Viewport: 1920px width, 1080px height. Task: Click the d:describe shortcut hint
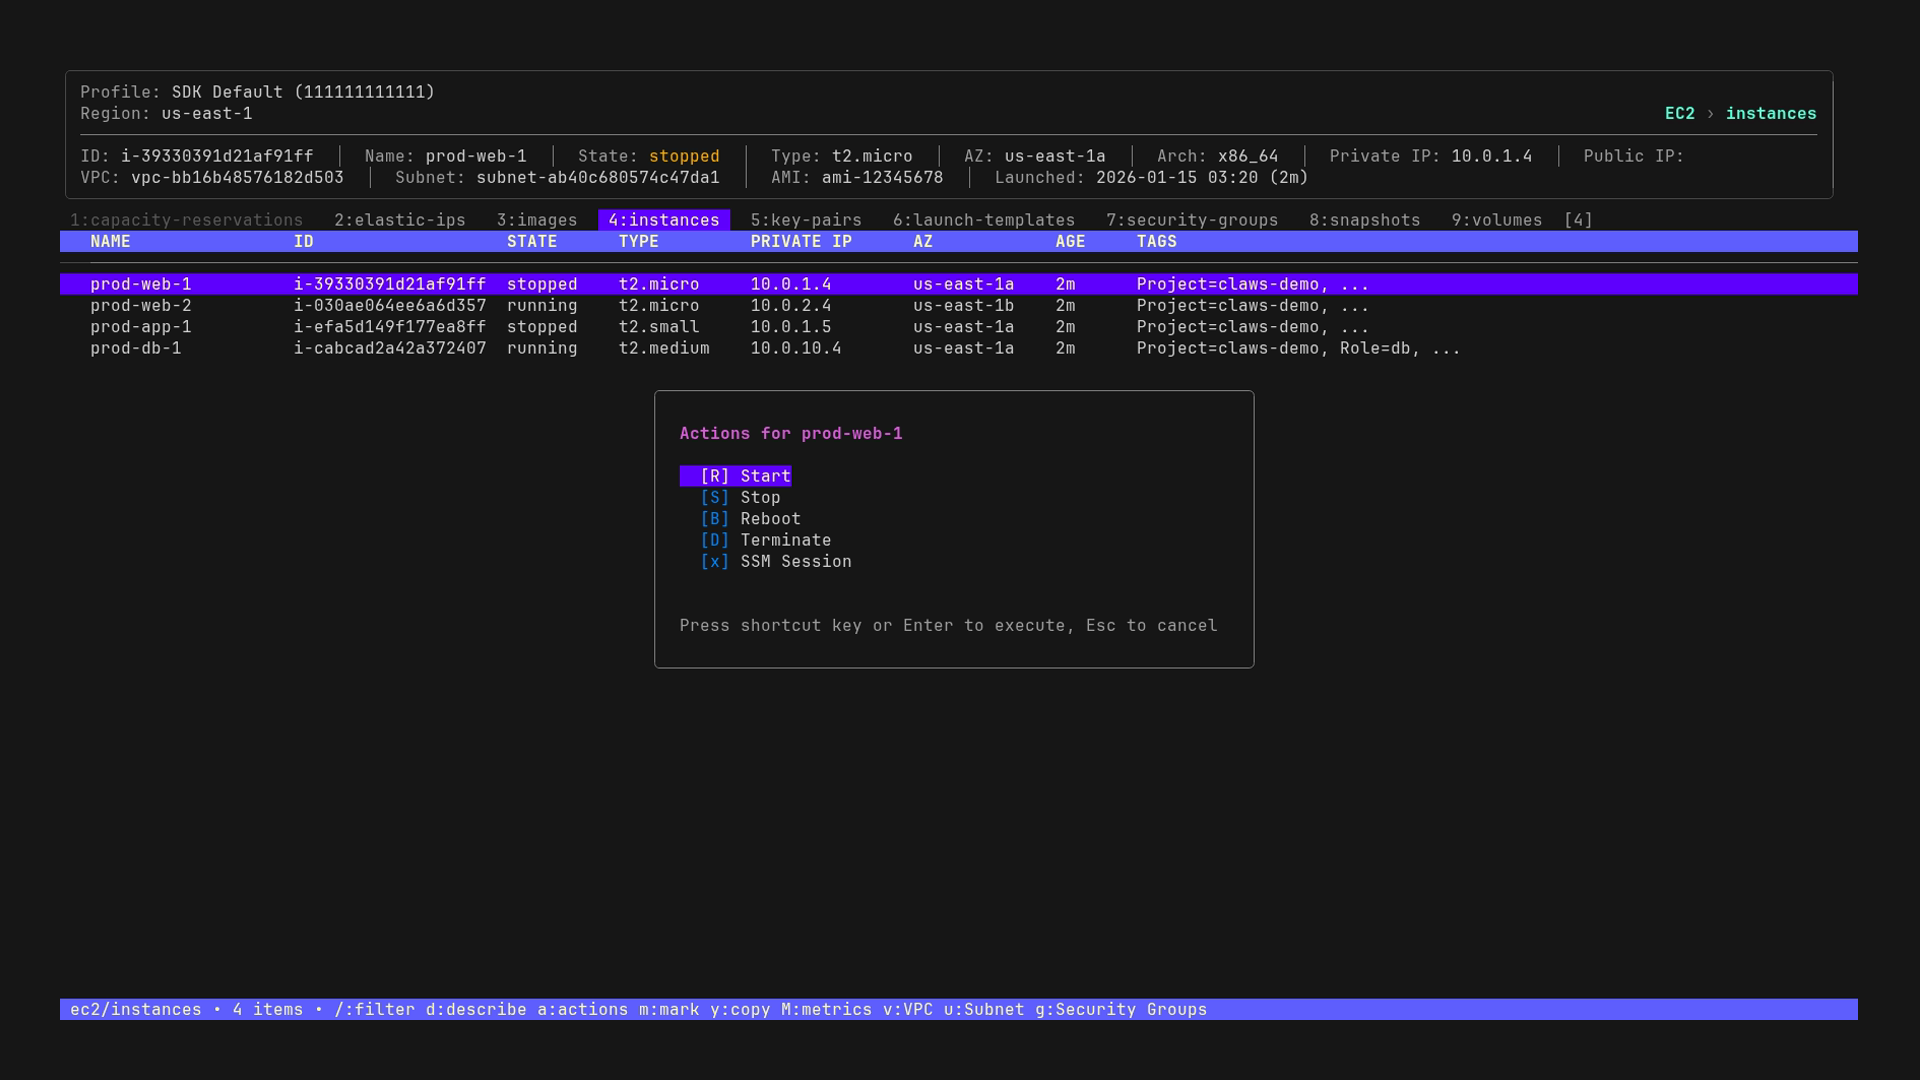476,1010
